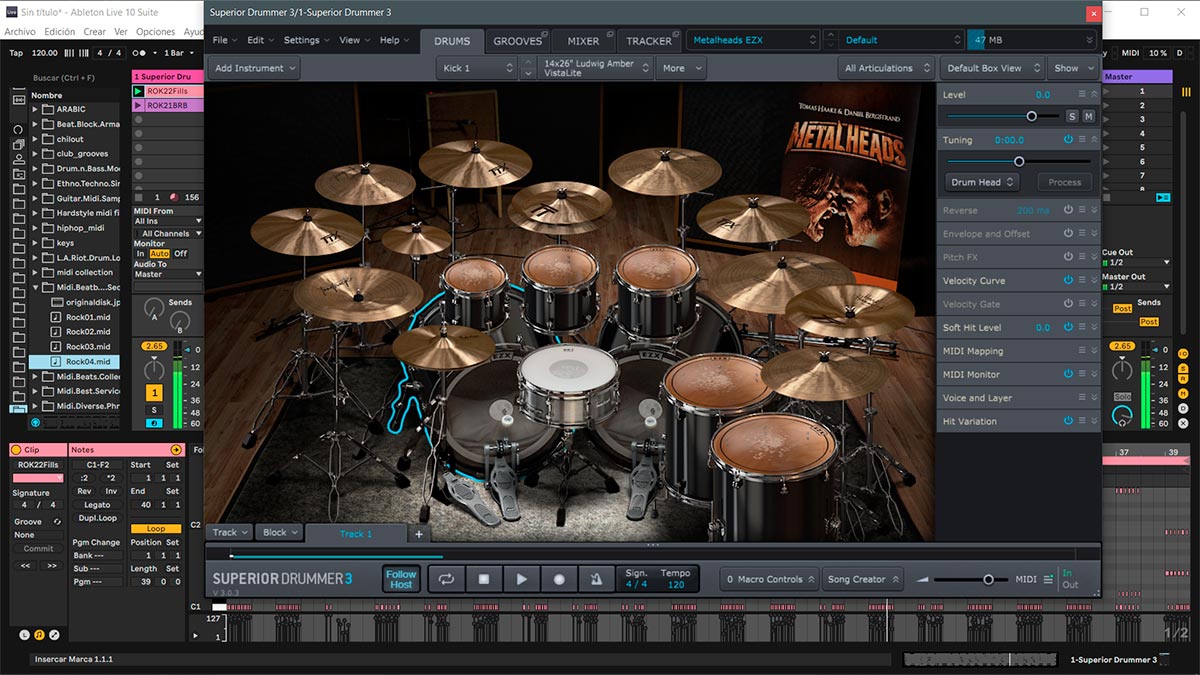Screen dimensions: 1200x675
Task: Toggle the Superior Drummer metronome icon
Action: click(x=596, y=579)
